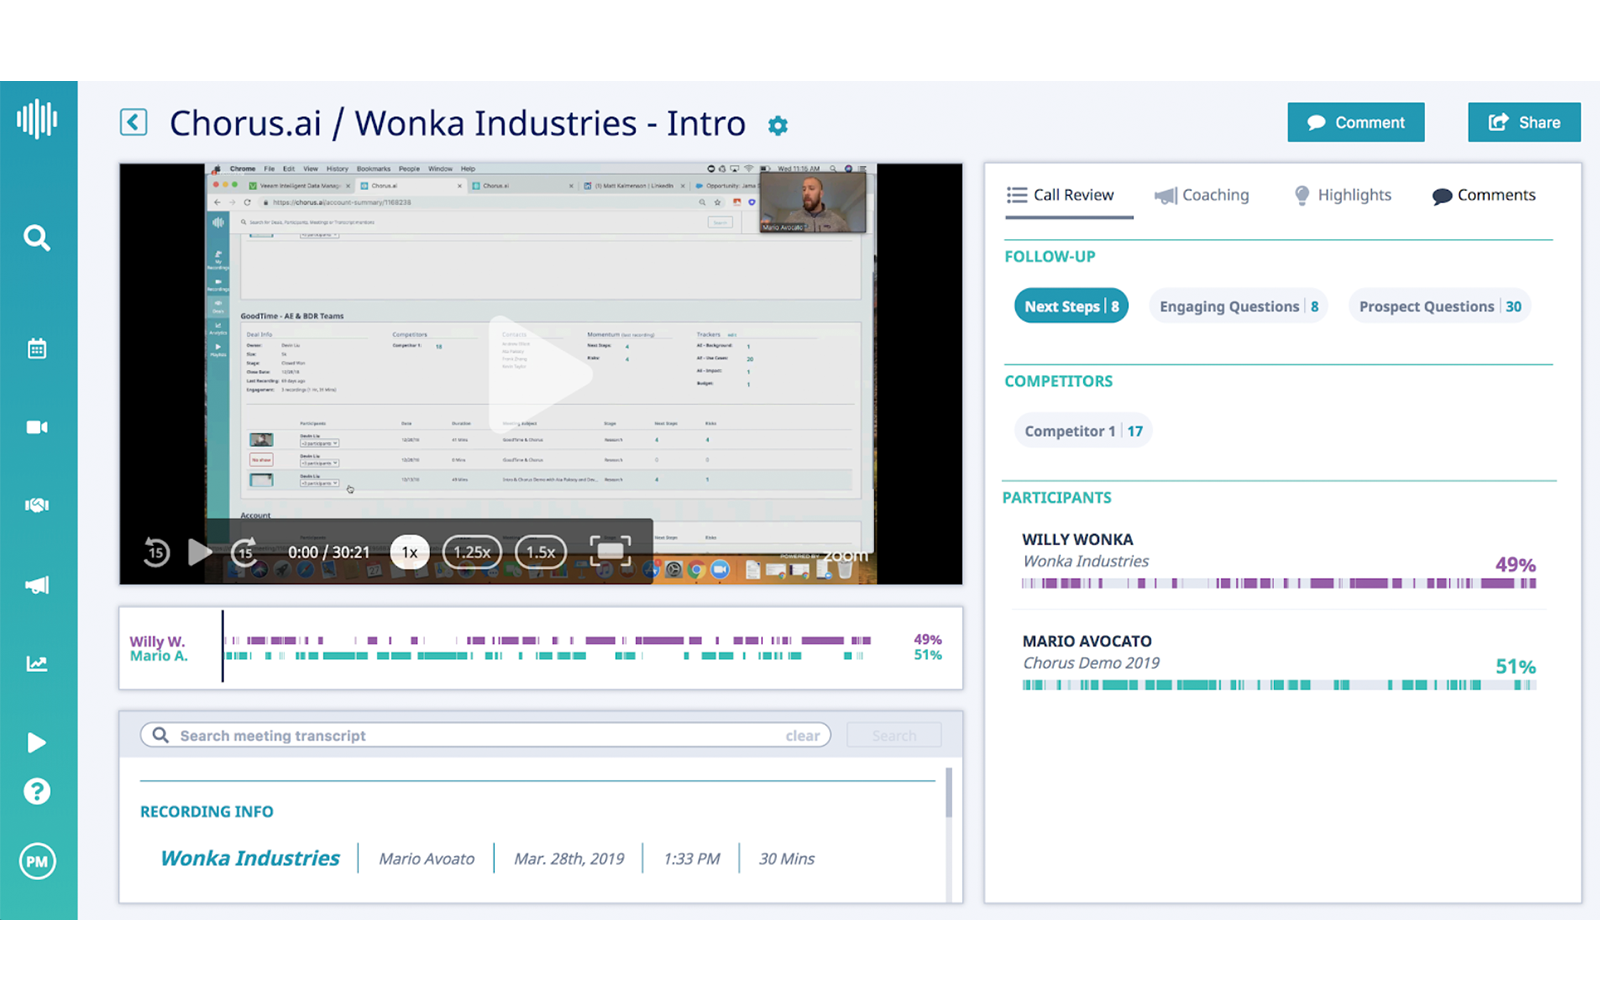
Task: Open analytics chart icon in sidebar
Action: [37, 664]
